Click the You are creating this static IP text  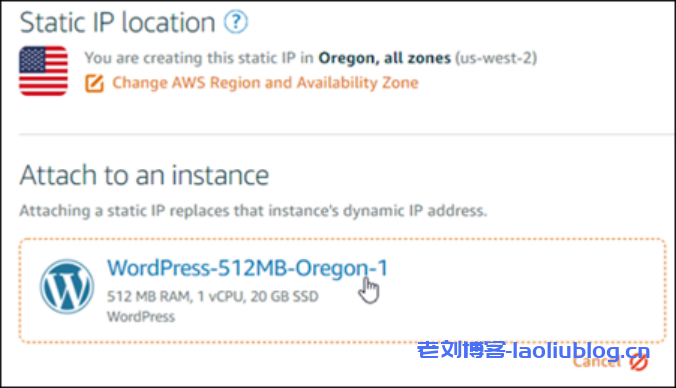199,58
